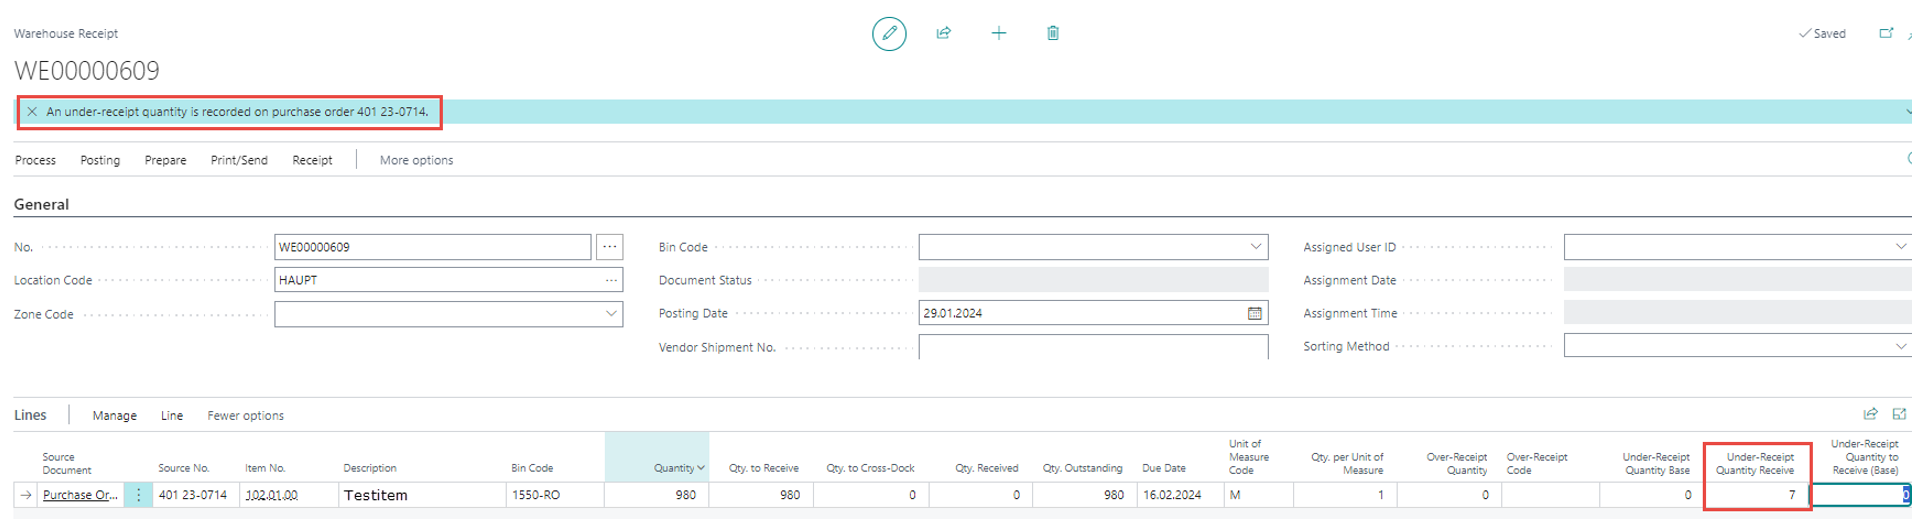Open the Process menu

pos(36,160)
